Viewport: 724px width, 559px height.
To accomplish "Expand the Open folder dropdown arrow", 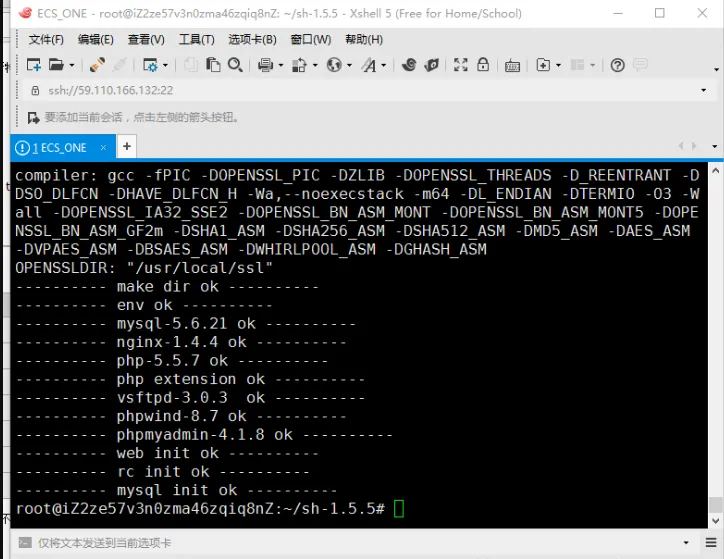I will point(72,66).
